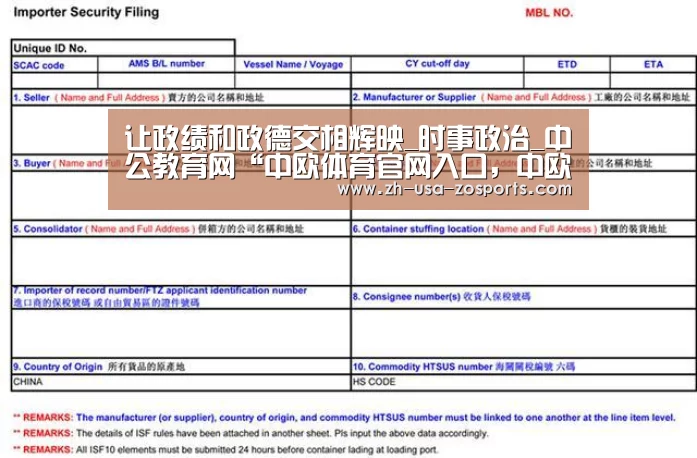Click the "6. Container stuffing location" label

tap(418, 229)
